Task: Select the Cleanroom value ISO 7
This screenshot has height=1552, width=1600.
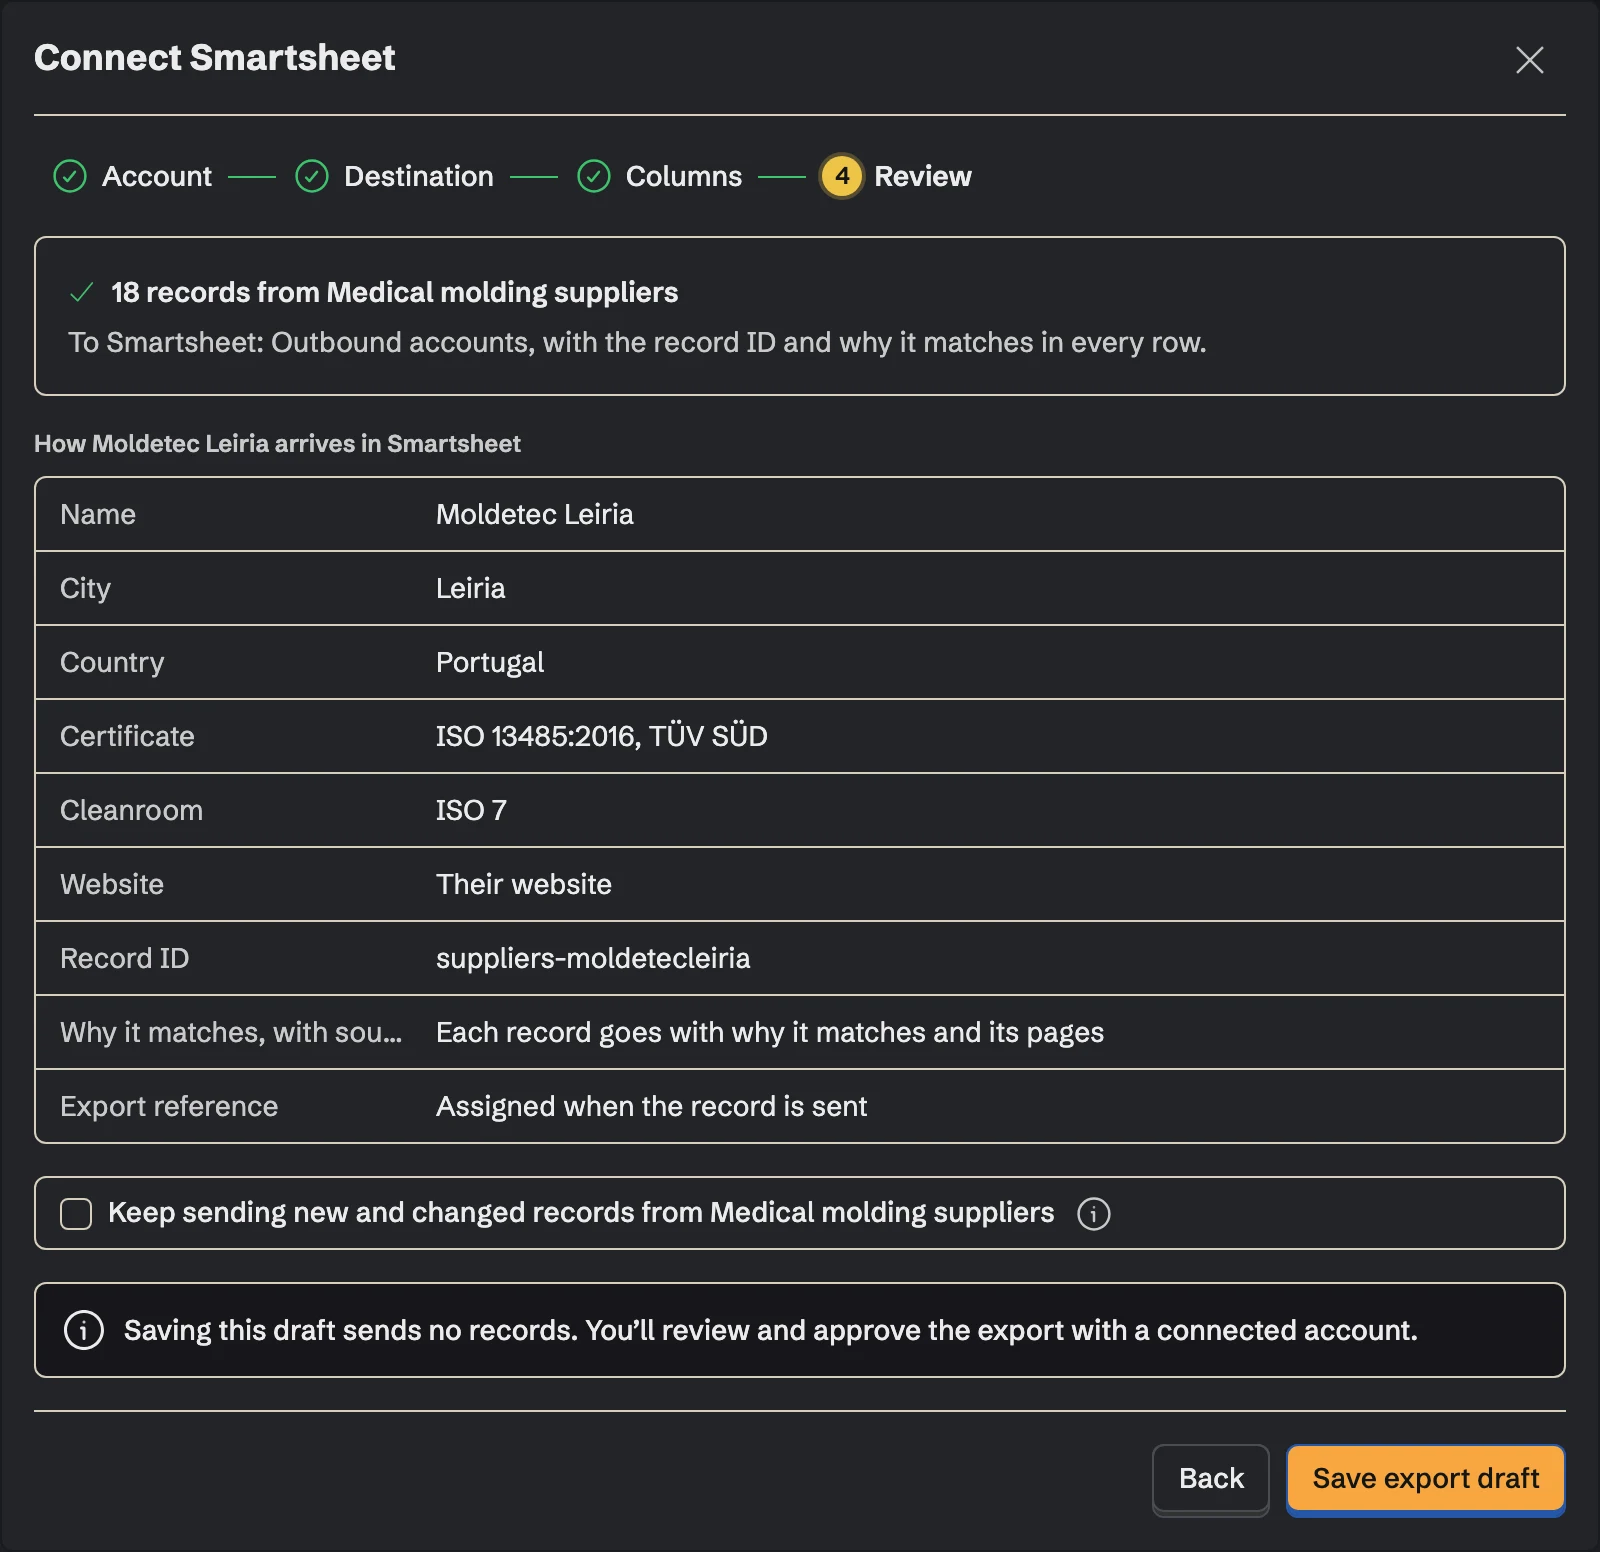Action: (x=472, y=810)
